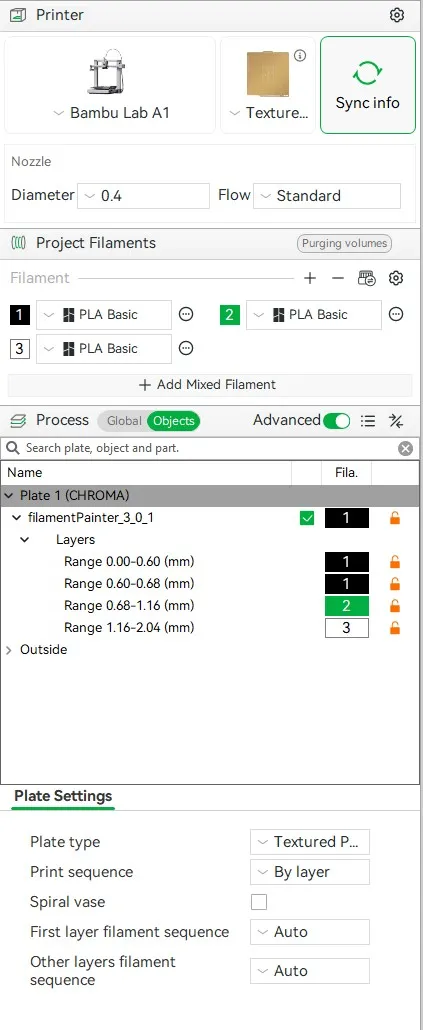Click the info icon on the plate thumbnail

coord(300,56)
